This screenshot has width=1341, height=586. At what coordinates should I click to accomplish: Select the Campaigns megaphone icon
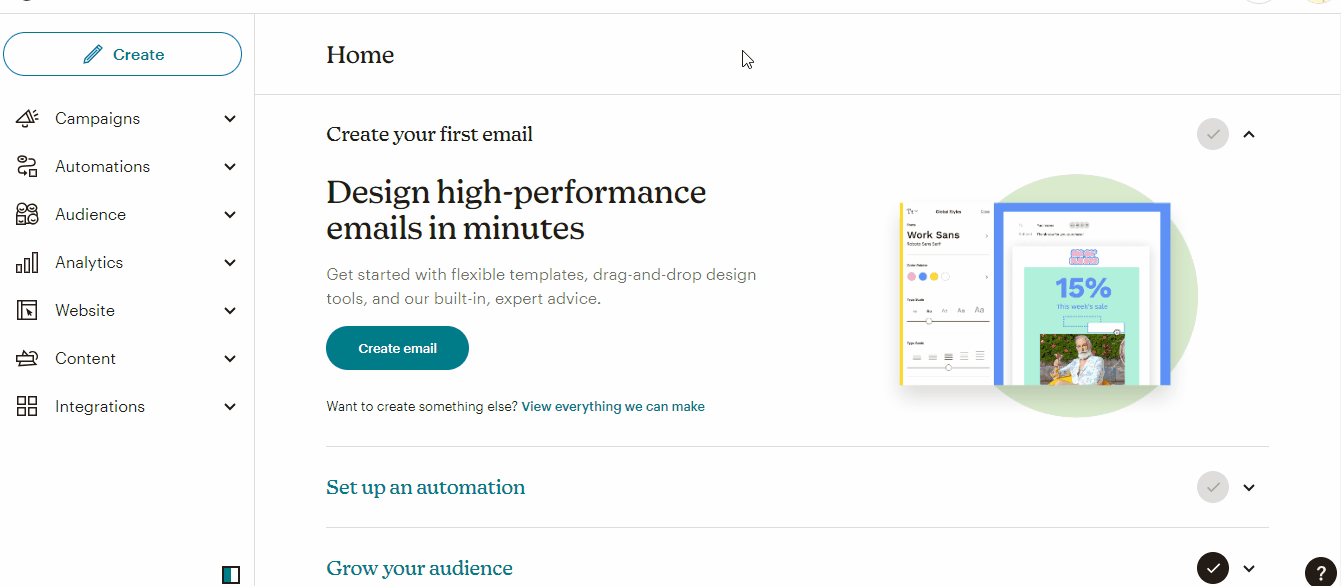27,118
